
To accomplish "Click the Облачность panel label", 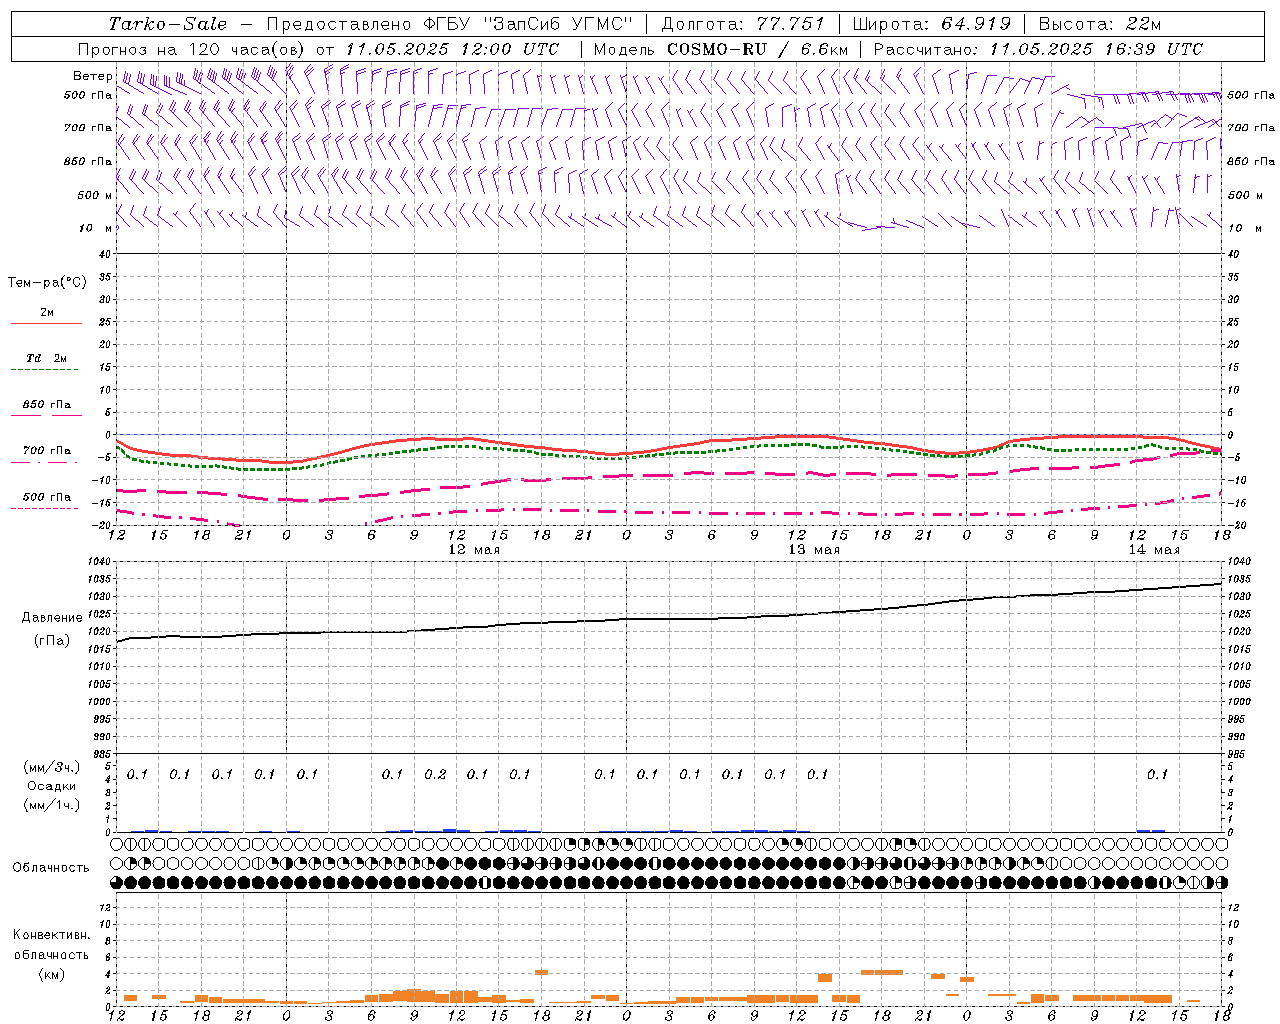I will click(51, 867).
